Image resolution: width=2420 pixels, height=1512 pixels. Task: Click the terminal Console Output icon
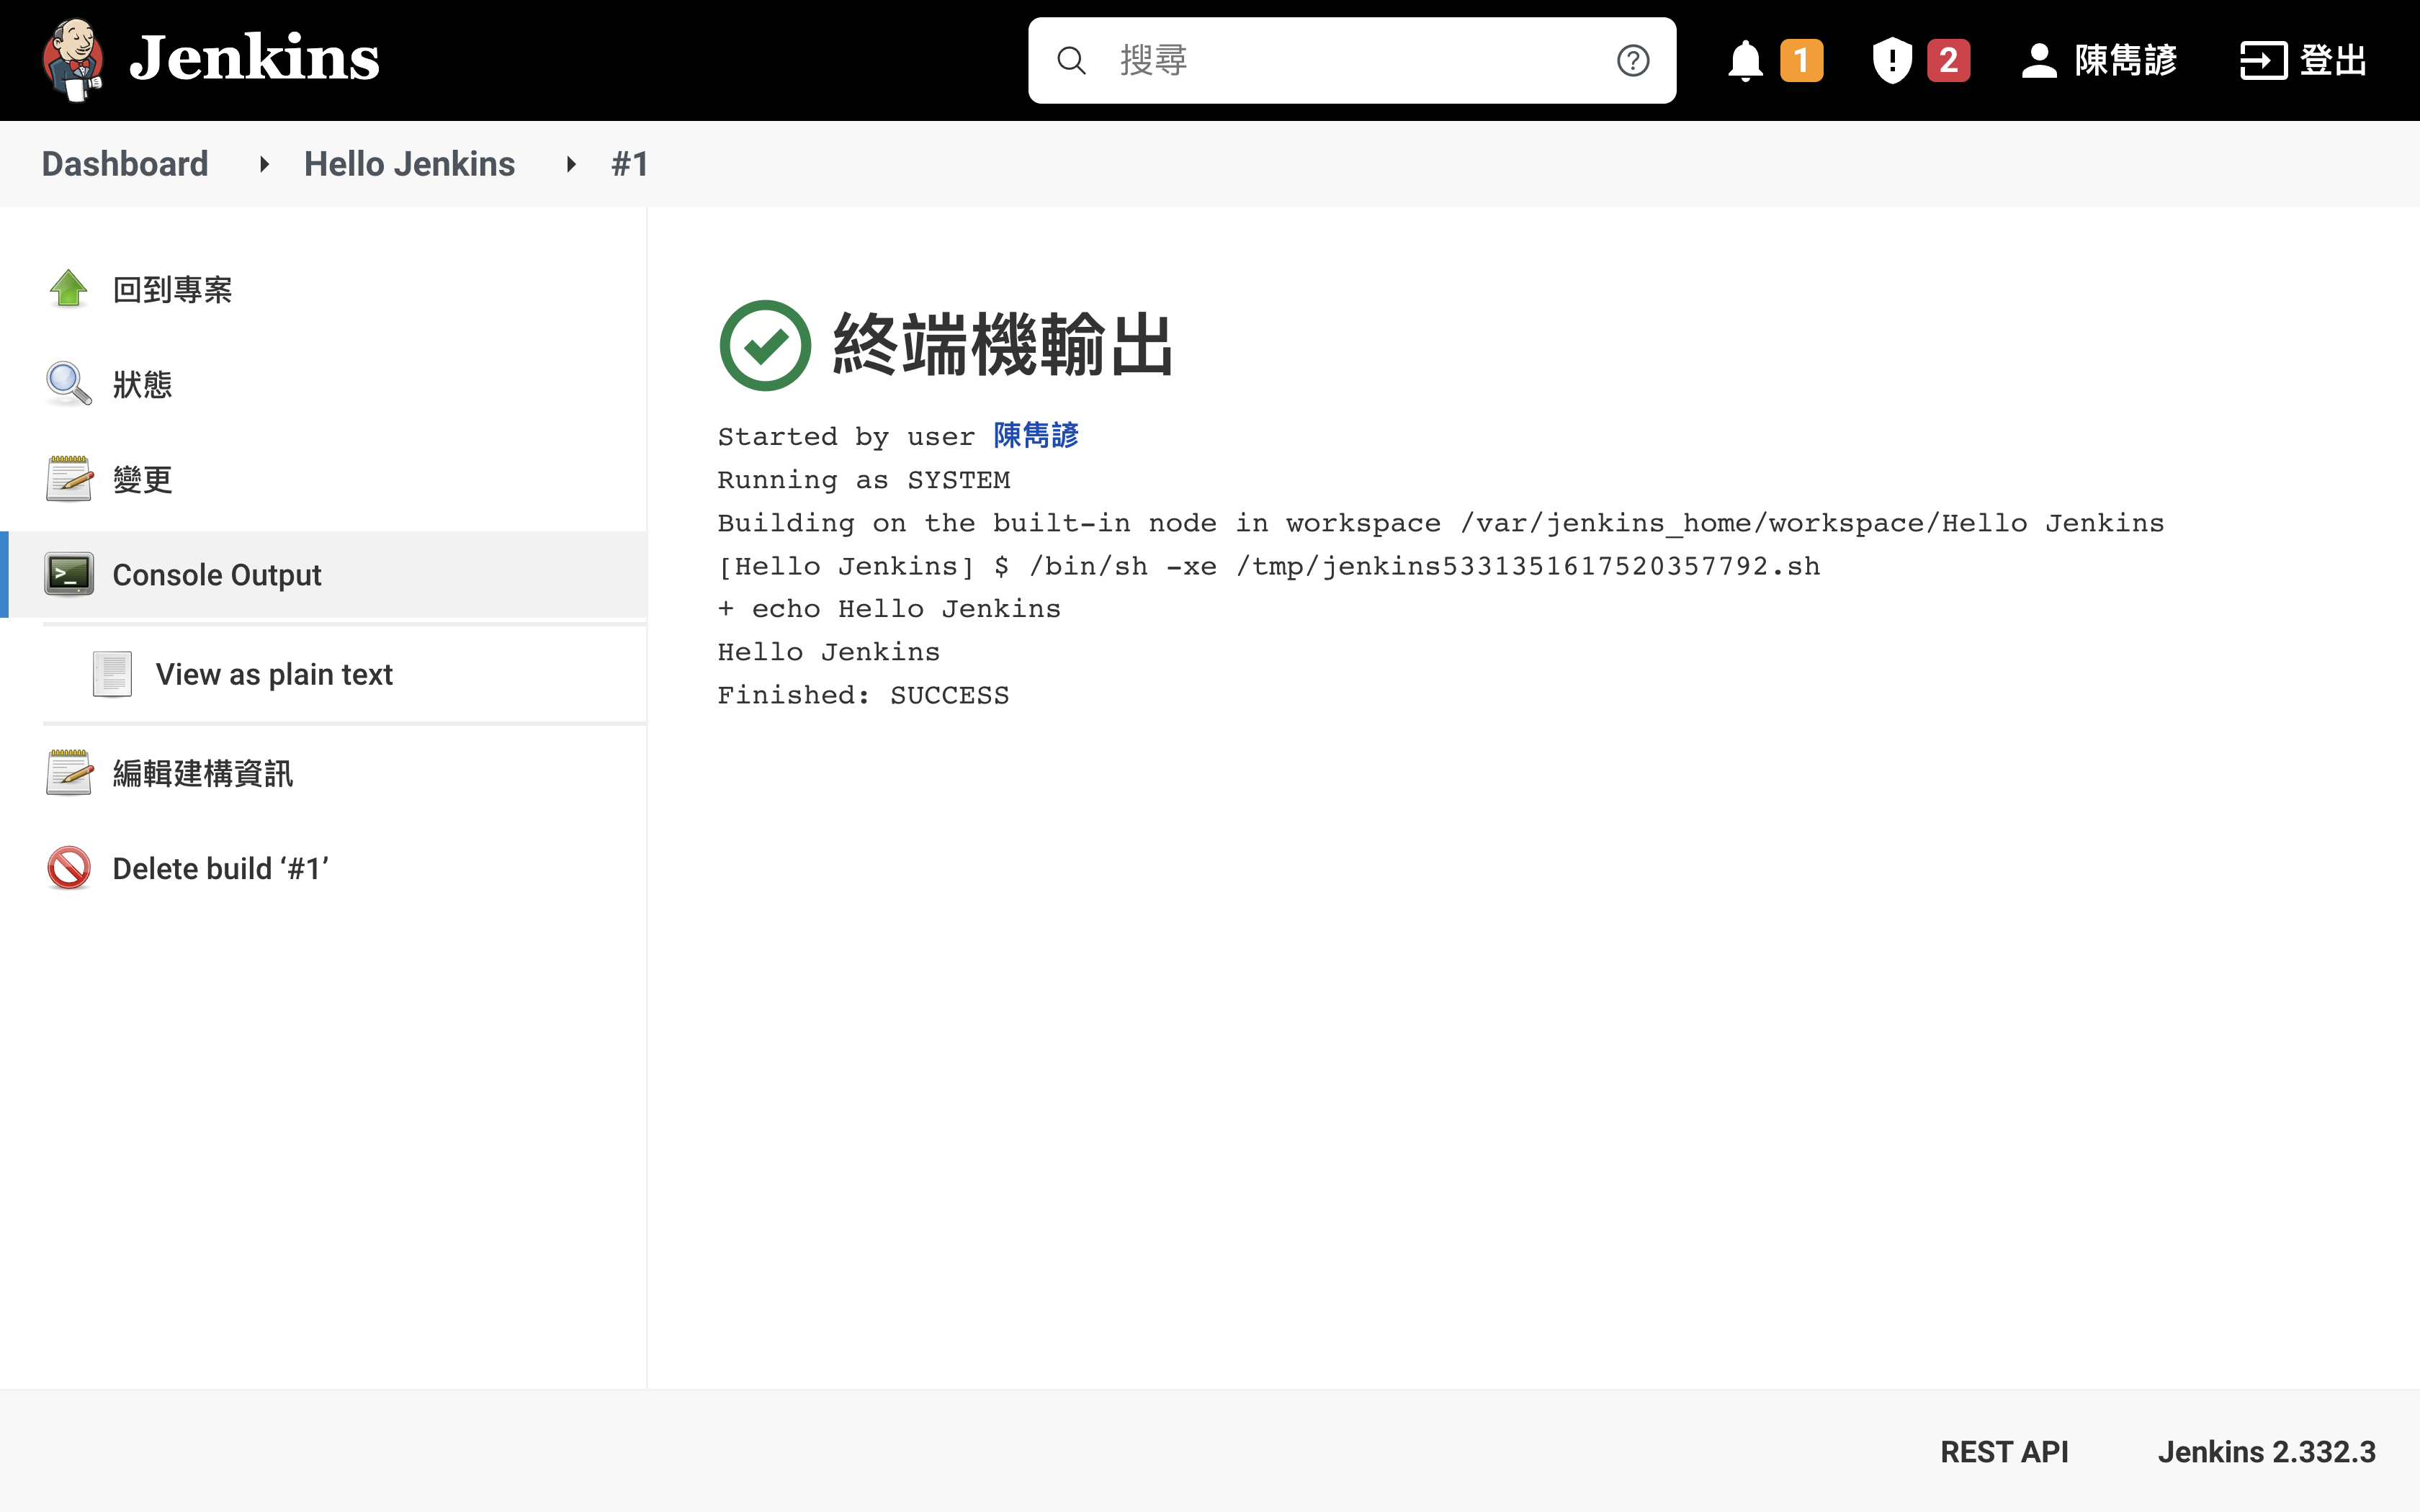click(69, 574)
